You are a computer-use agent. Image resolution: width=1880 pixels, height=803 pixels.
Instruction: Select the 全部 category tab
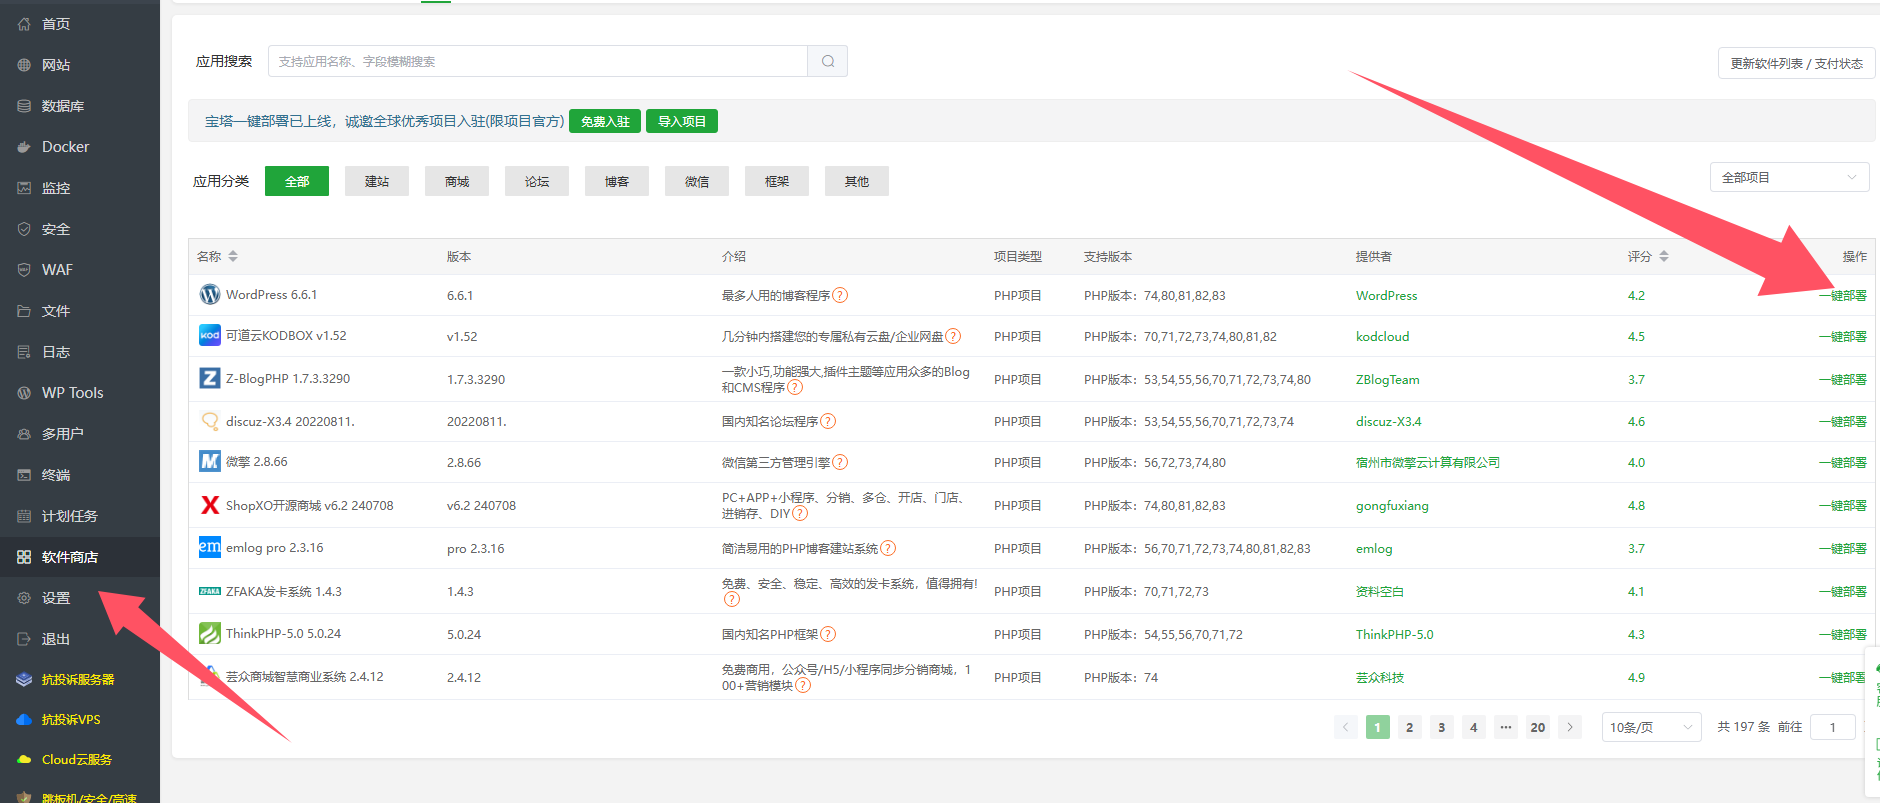tap(297, 181)
